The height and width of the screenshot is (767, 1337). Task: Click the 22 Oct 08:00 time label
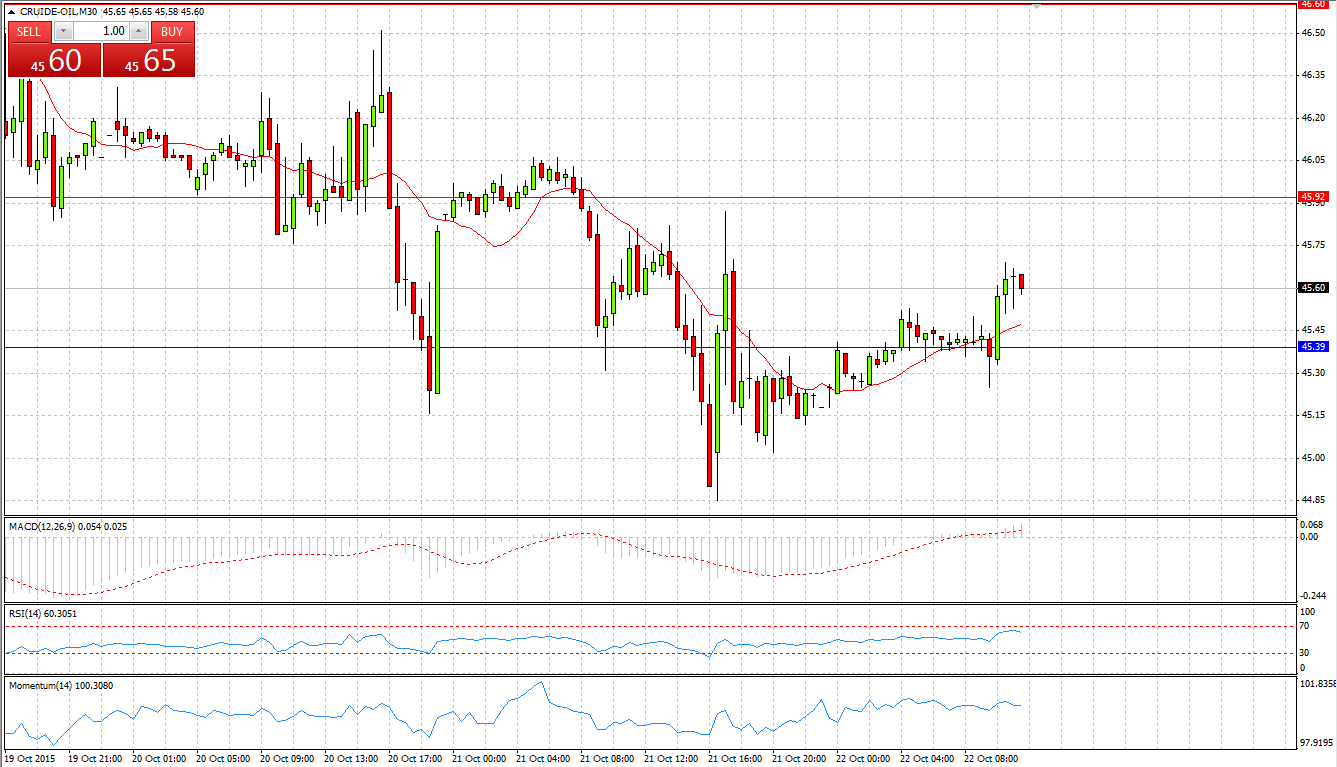click(992, 759)
